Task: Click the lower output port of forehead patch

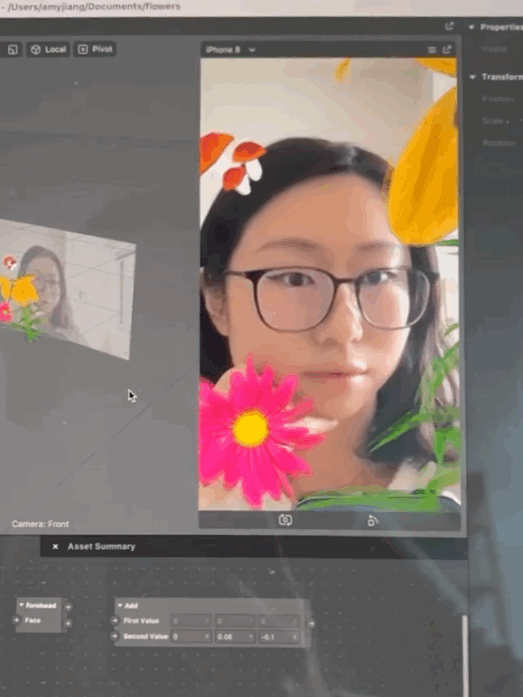Action: point(68,623)
